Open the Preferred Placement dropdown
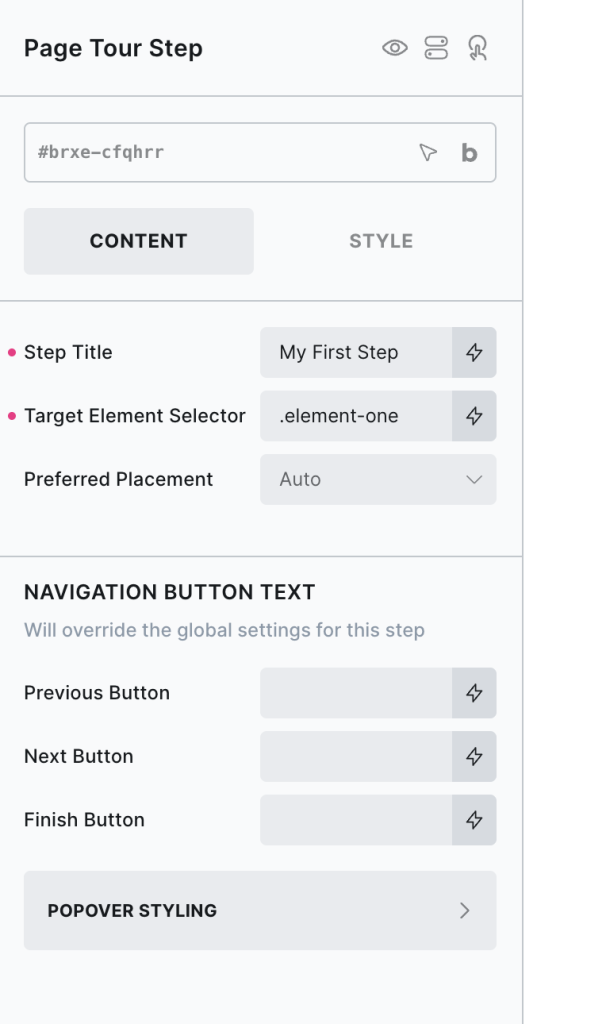Image resolution: width=606 pixels, height=1024 pixels. [378, 479]
